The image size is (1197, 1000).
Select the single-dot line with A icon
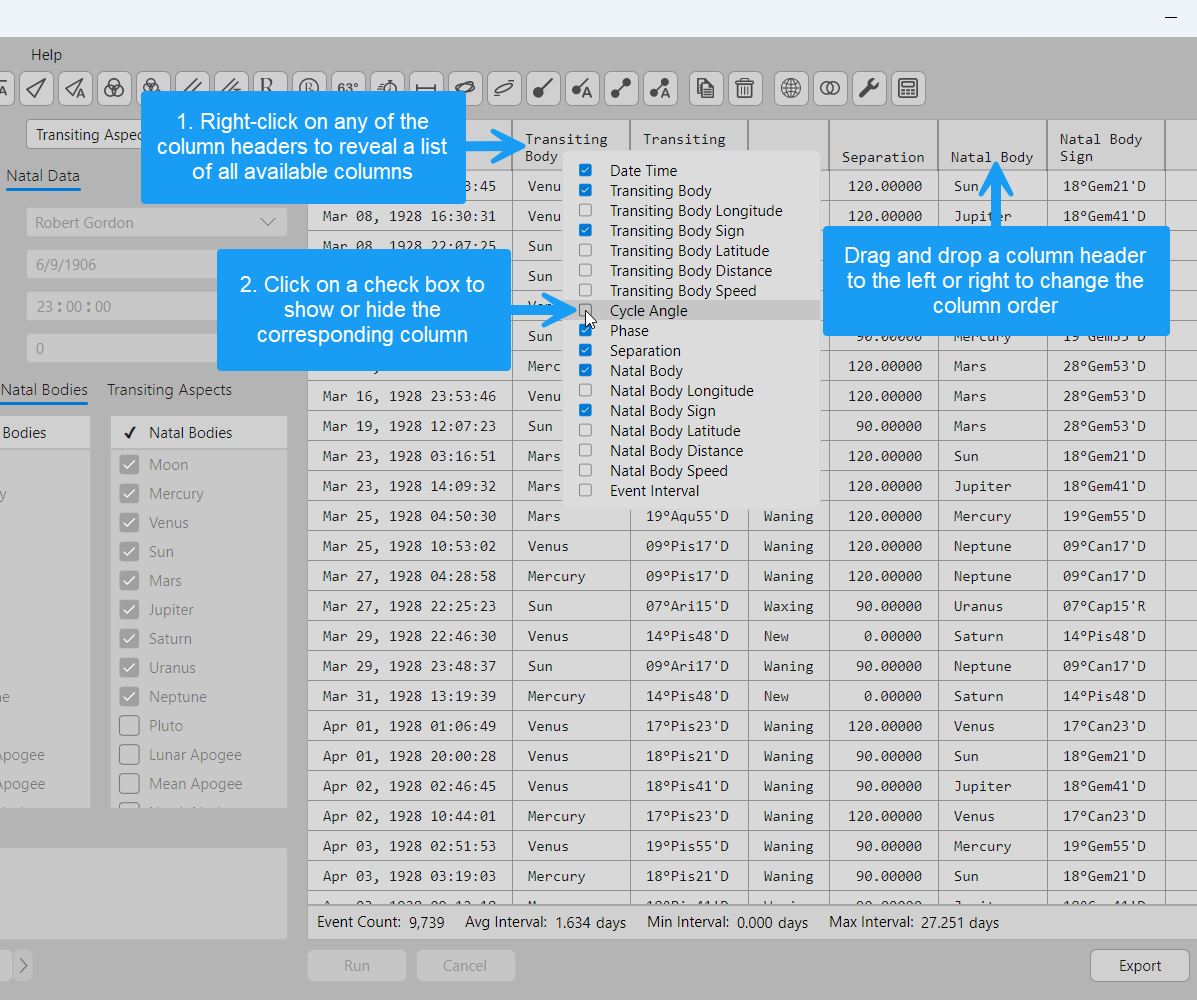coord(582,89)
